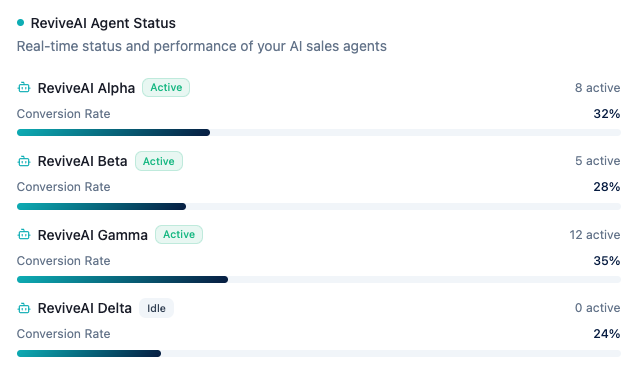
Task: Click the 8 active count for Alpha
Action: (597, 88)
